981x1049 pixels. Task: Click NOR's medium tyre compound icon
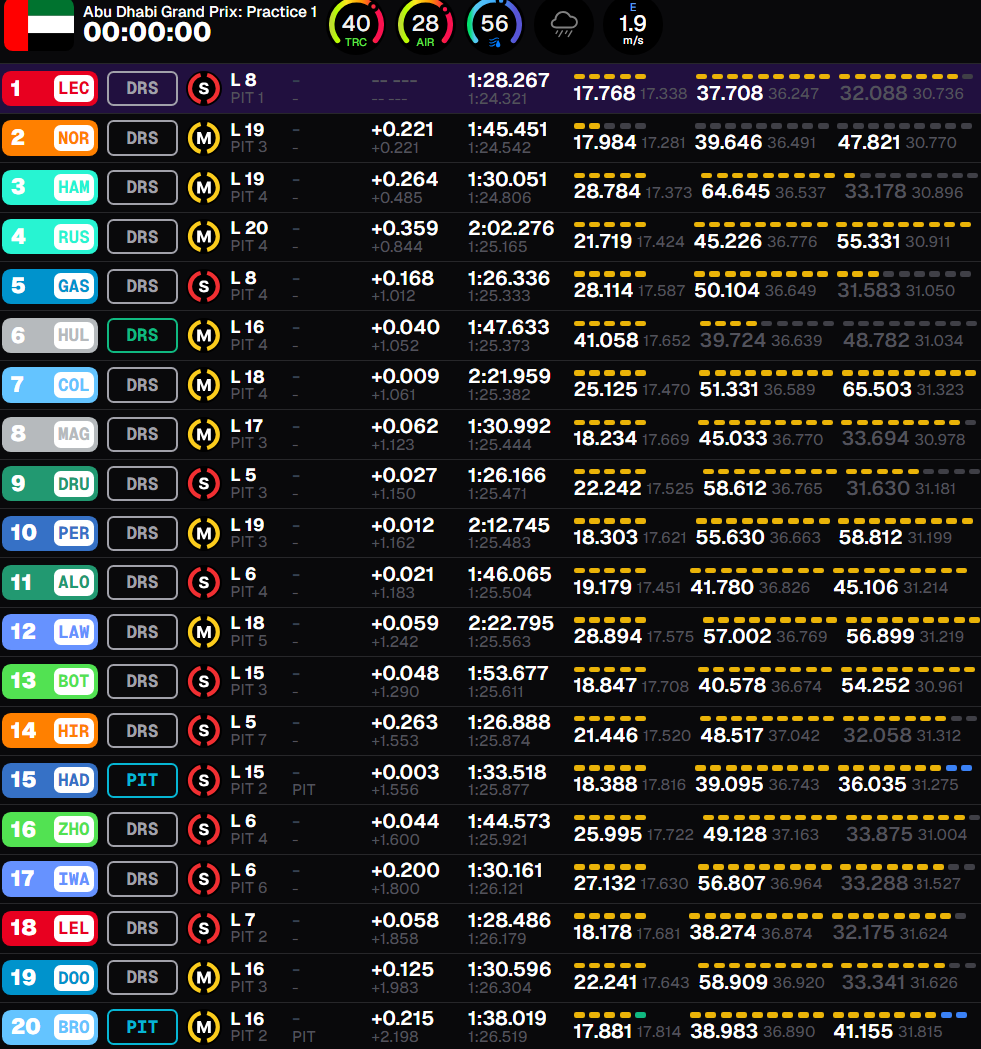click(204, 138)
